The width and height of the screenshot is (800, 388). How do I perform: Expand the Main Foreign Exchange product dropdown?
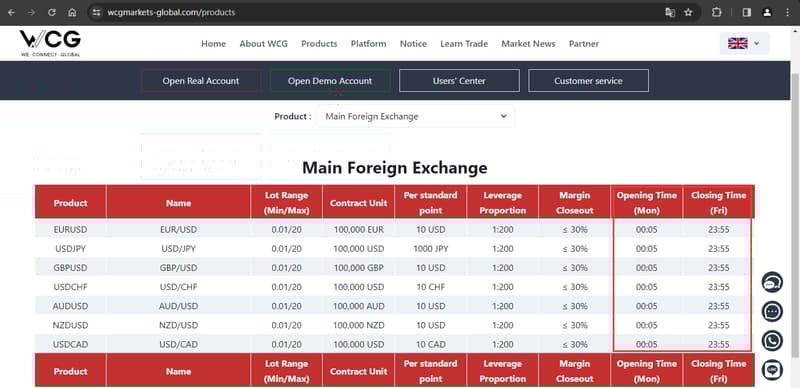click(x=415, y=116)
